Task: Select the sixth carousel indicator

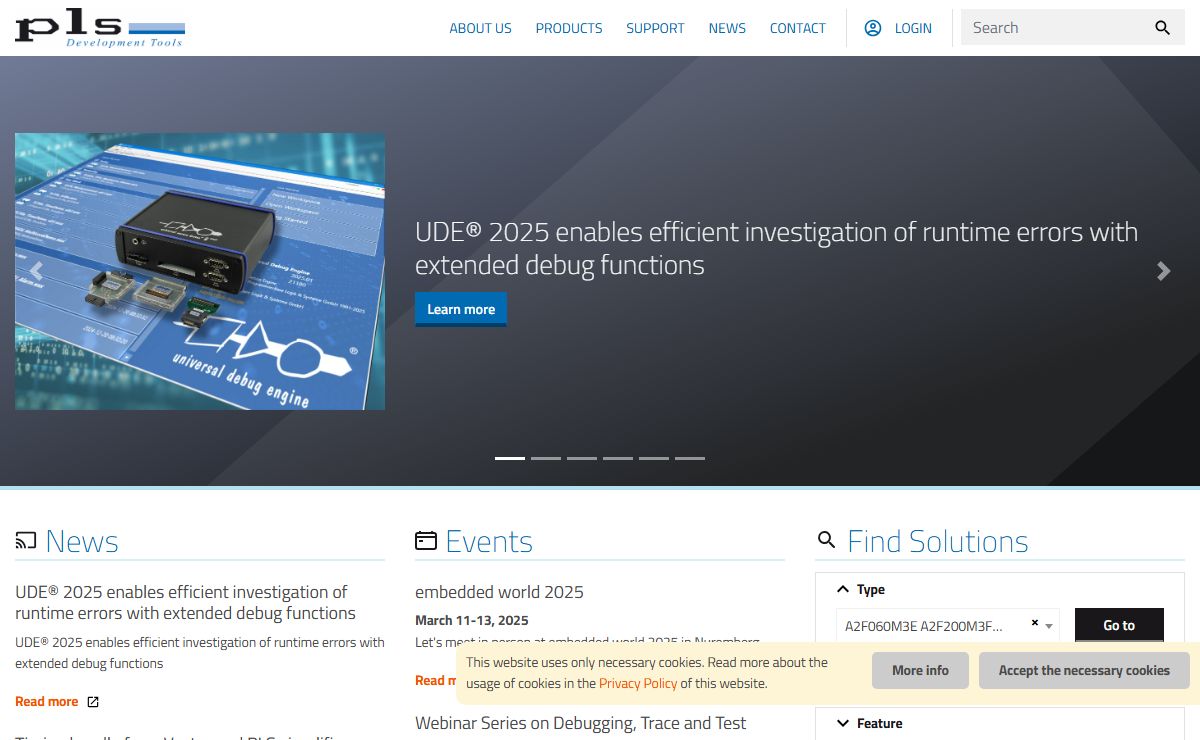Action: click(x=690, y=458)
